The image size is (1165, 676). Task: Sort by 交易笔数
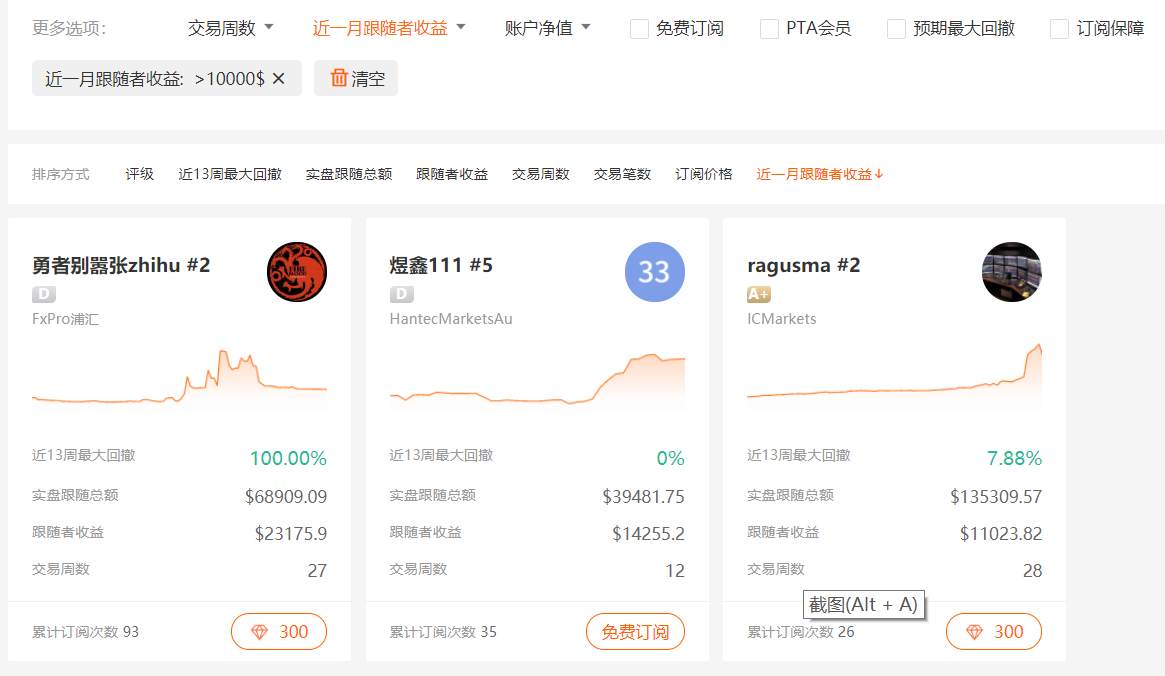(x=623, y=174)
